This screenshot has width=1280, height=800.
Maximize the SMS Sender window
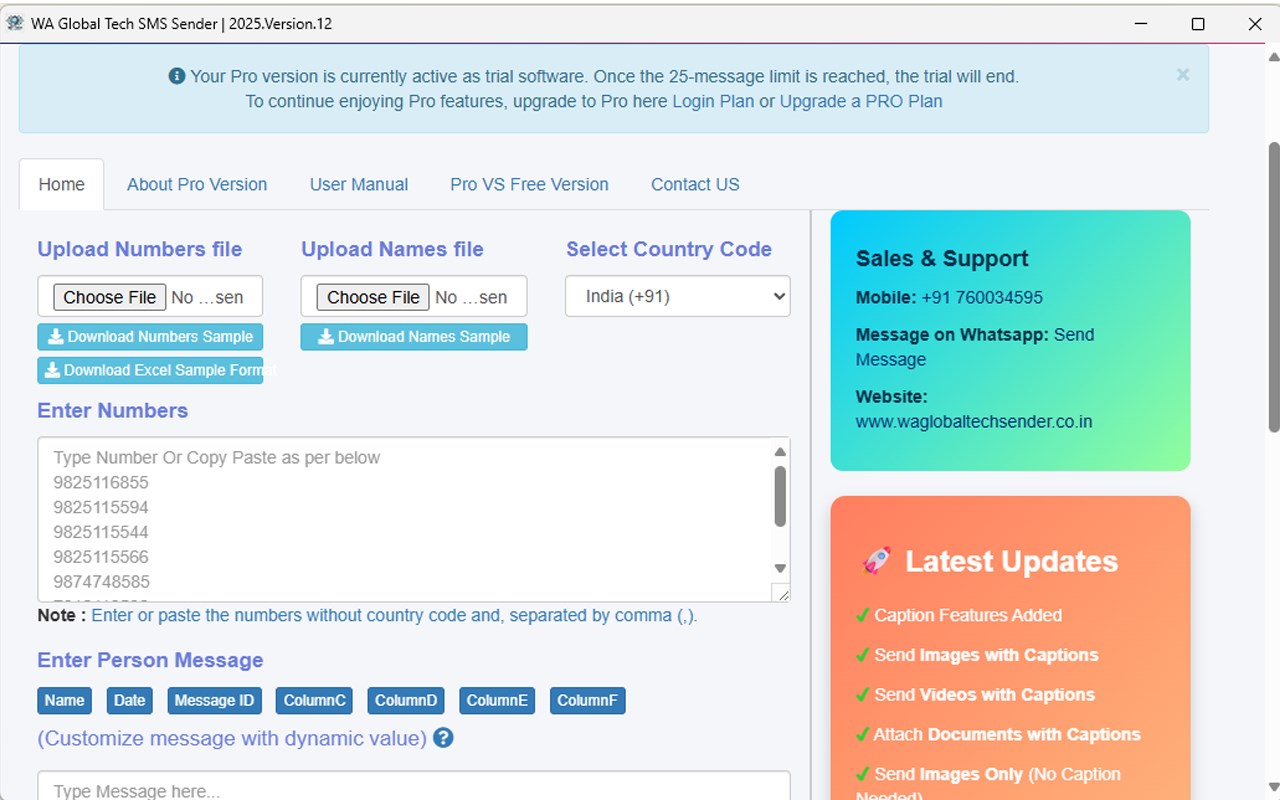(x=1198, y=24)
